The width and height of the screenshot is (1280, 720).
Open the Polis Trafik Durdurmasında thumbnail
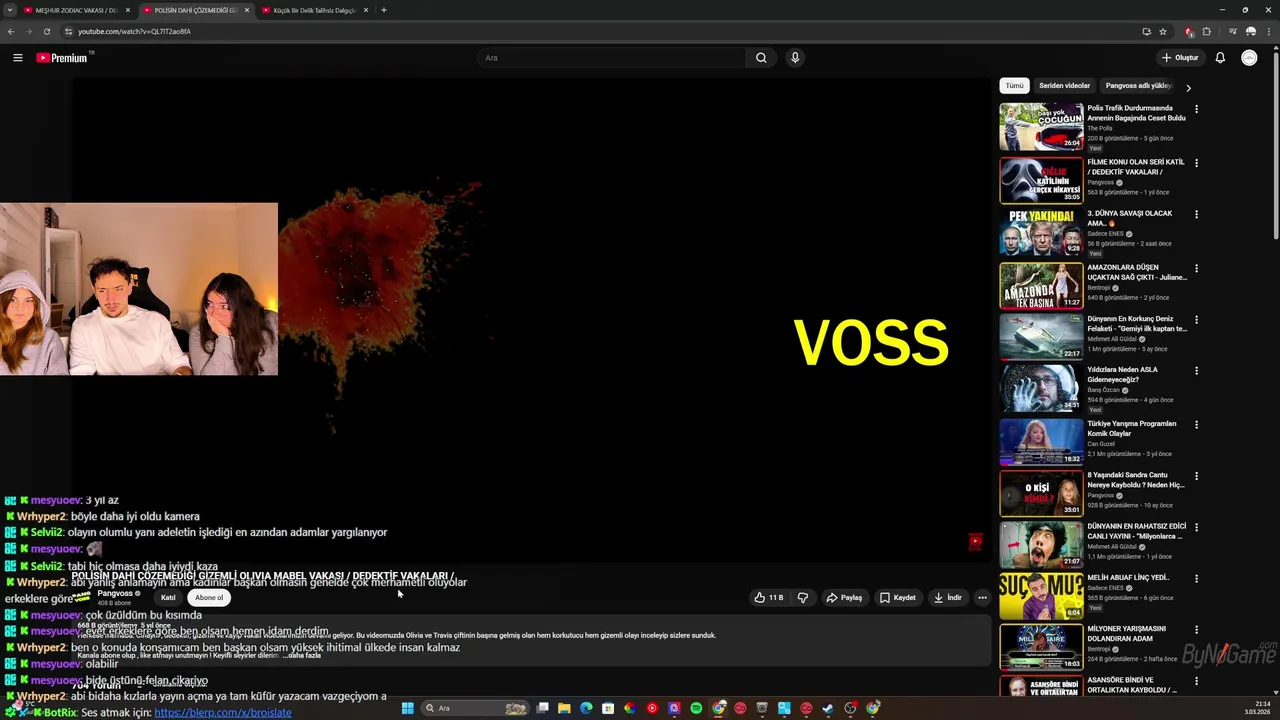1041,126
